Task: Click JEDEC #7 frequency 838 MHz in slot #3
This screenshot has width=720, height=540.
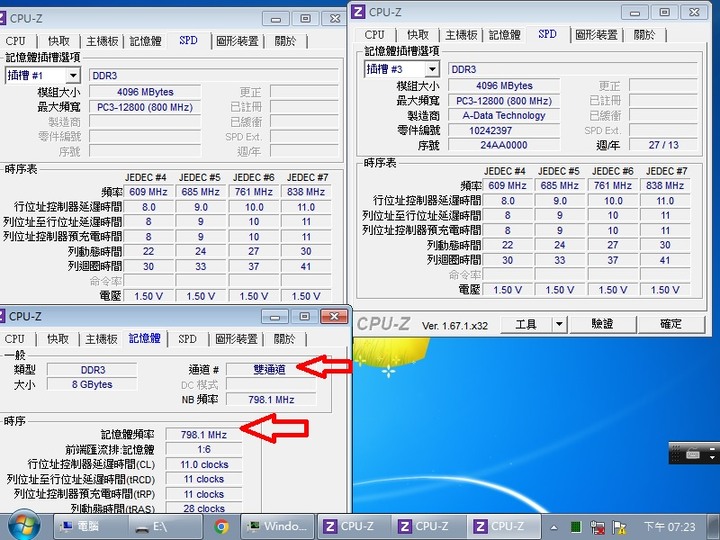Action: (665, 186)
